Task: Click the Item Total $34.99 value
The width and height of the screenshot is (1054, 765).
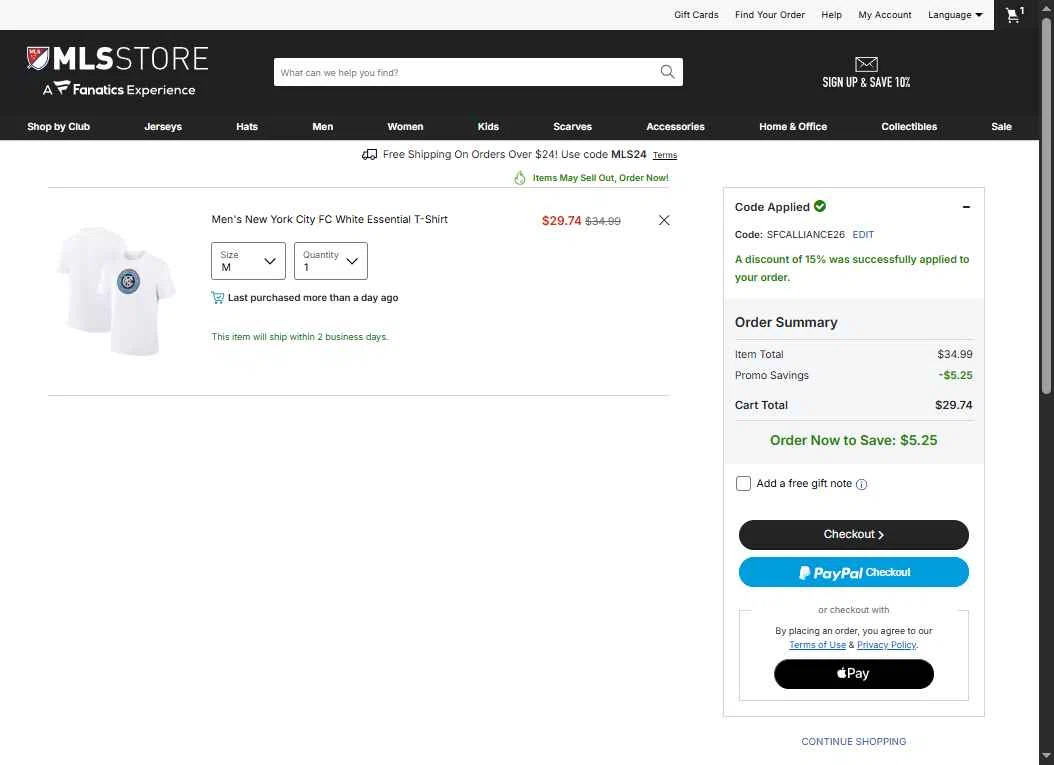Action: (x=955, y=354)
